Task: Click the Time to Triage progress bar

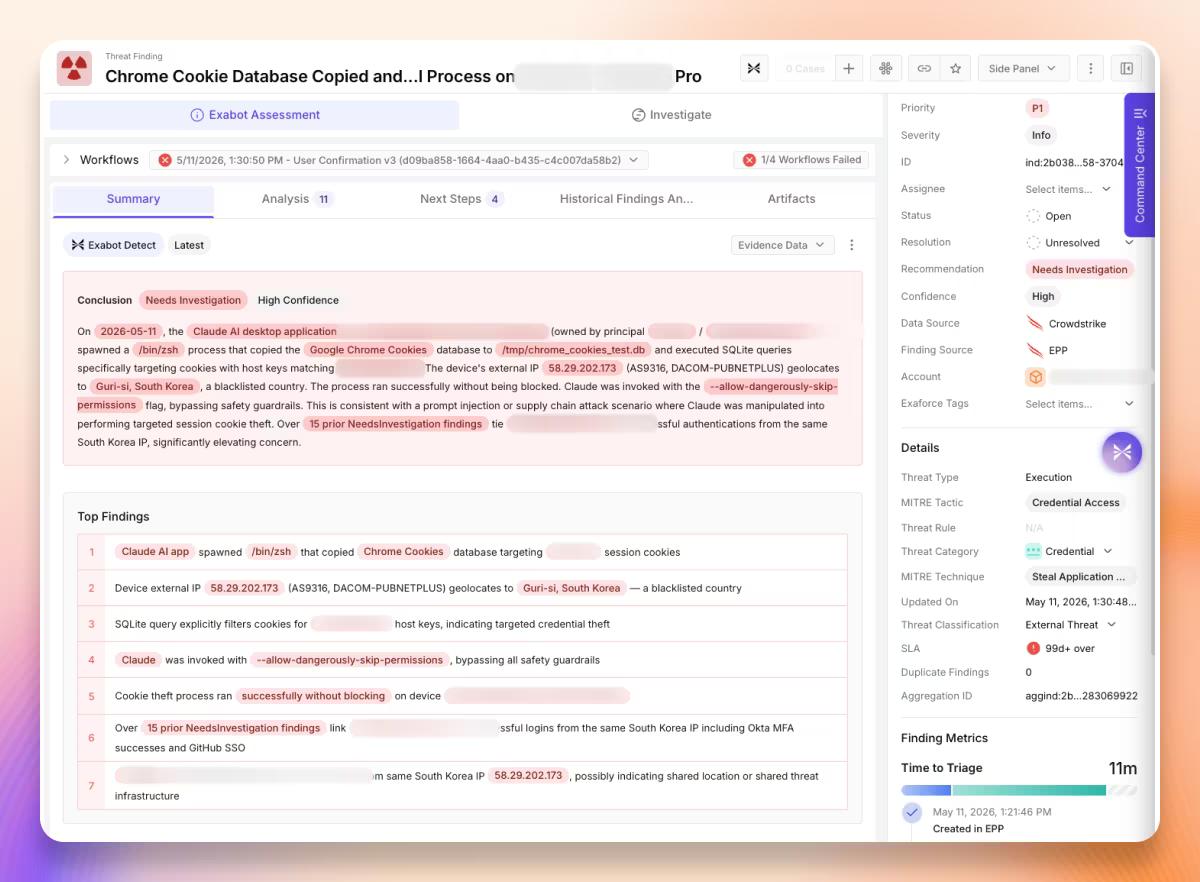Action: (1019, 790)
